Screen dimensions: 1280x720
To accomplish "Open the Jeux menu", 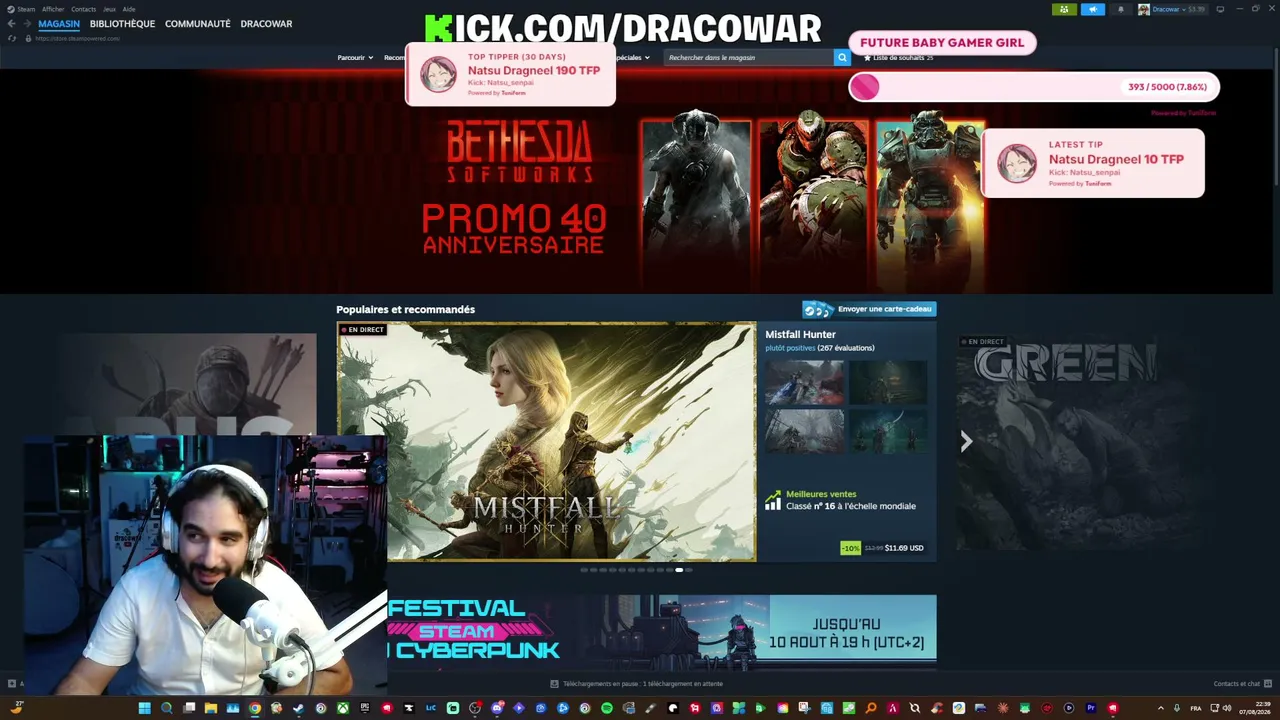I will click(109, 9).
